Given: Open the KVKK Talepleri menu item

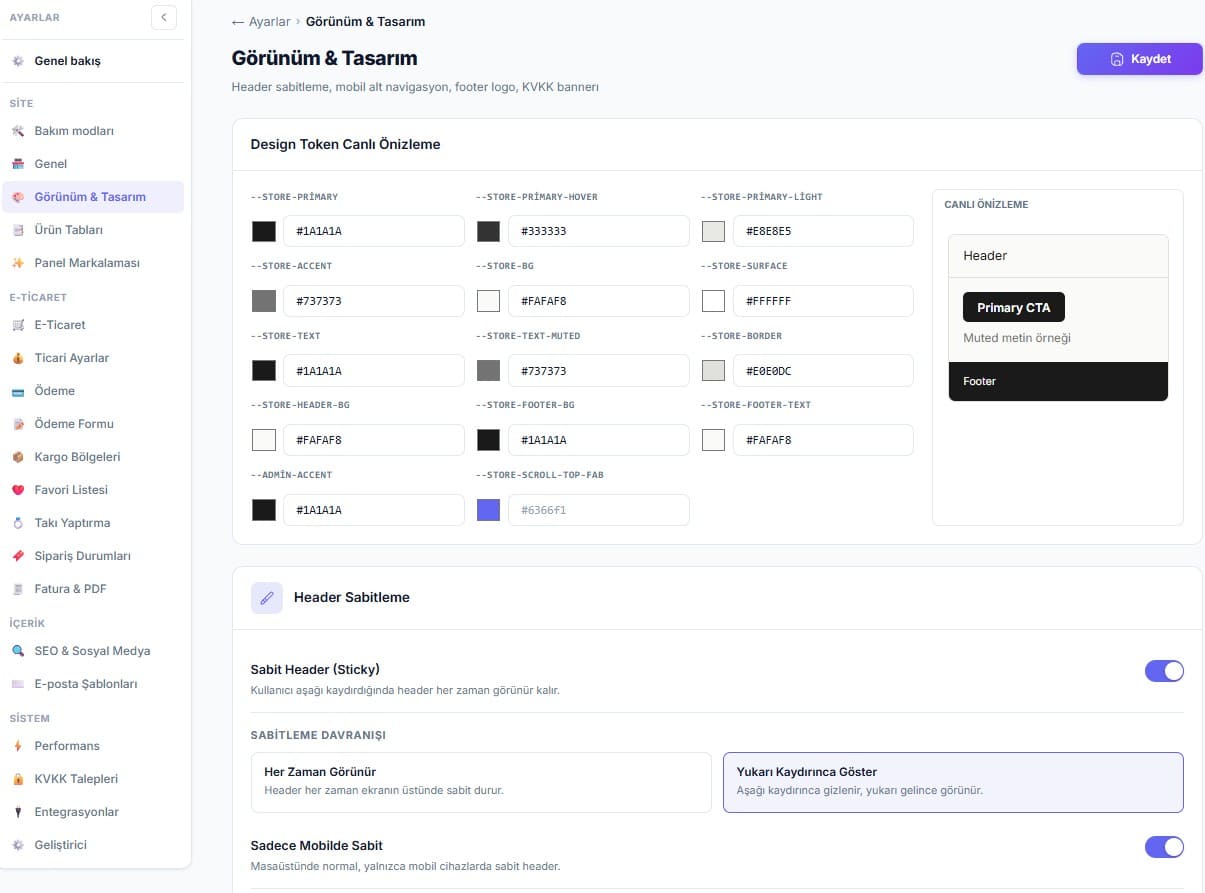Looking at the screenshot, I should tap(93, 779).
